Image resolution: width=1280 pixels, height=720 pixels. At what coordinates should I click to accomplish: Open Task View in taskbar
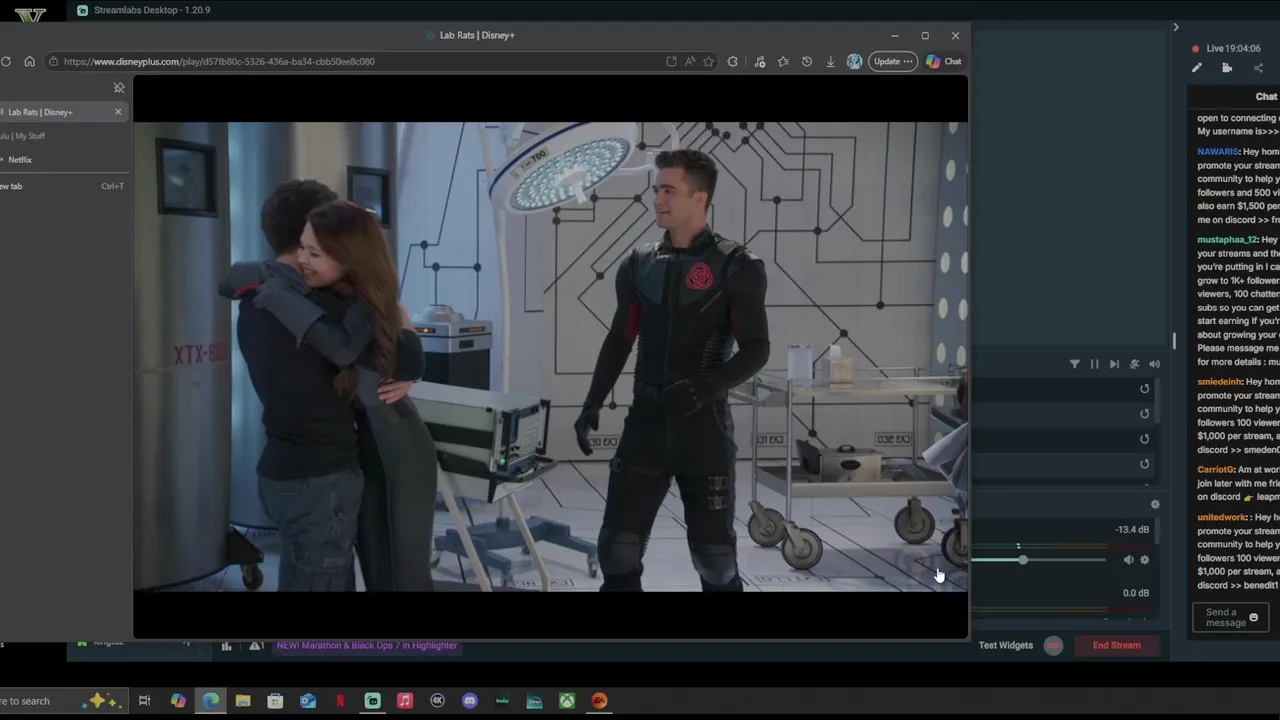coord(144,701)
